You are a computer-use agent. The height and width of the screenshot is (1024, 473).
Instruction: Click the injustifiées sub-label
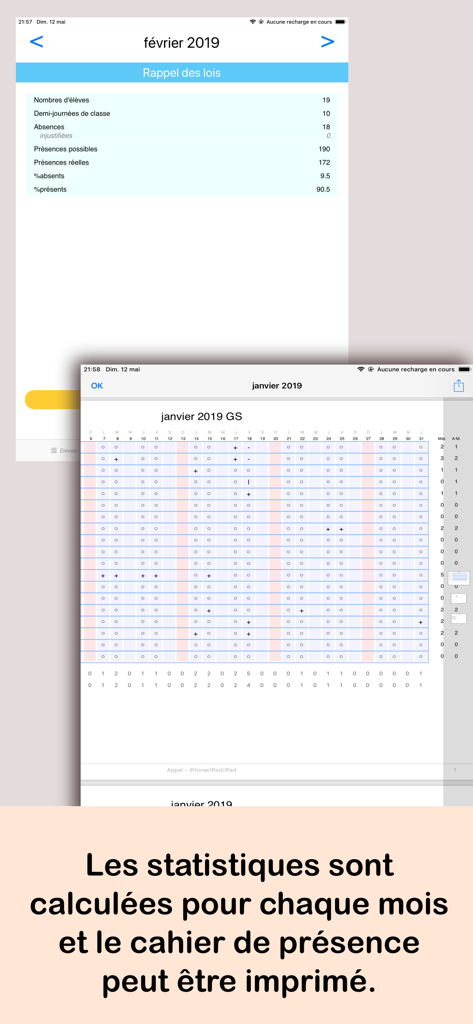coord(56,136)
